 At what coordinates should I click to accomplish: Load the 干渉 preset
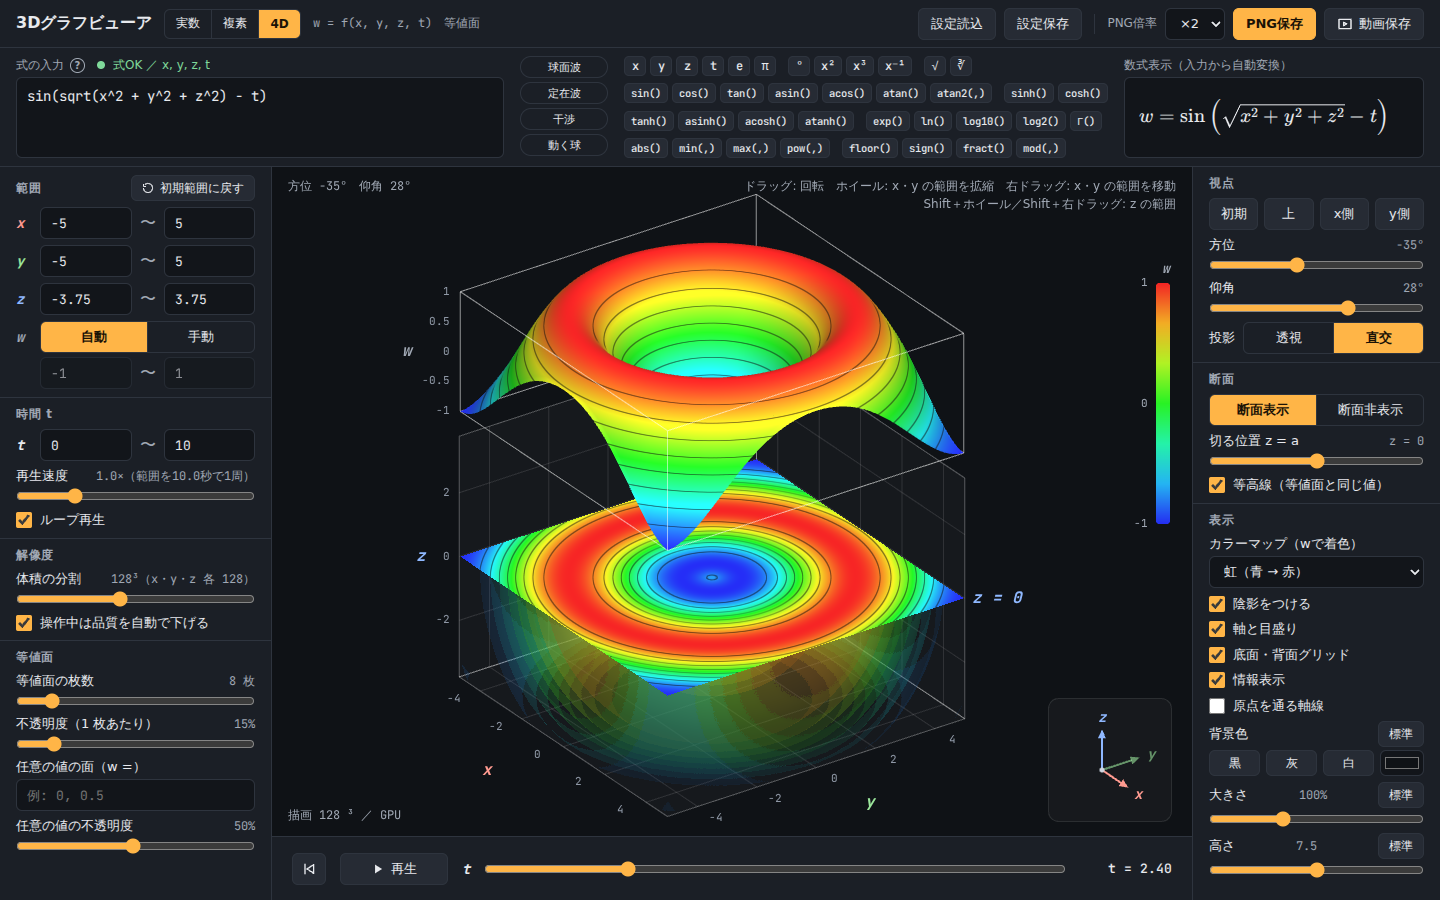pyautogui.click(x=564, y=119)
